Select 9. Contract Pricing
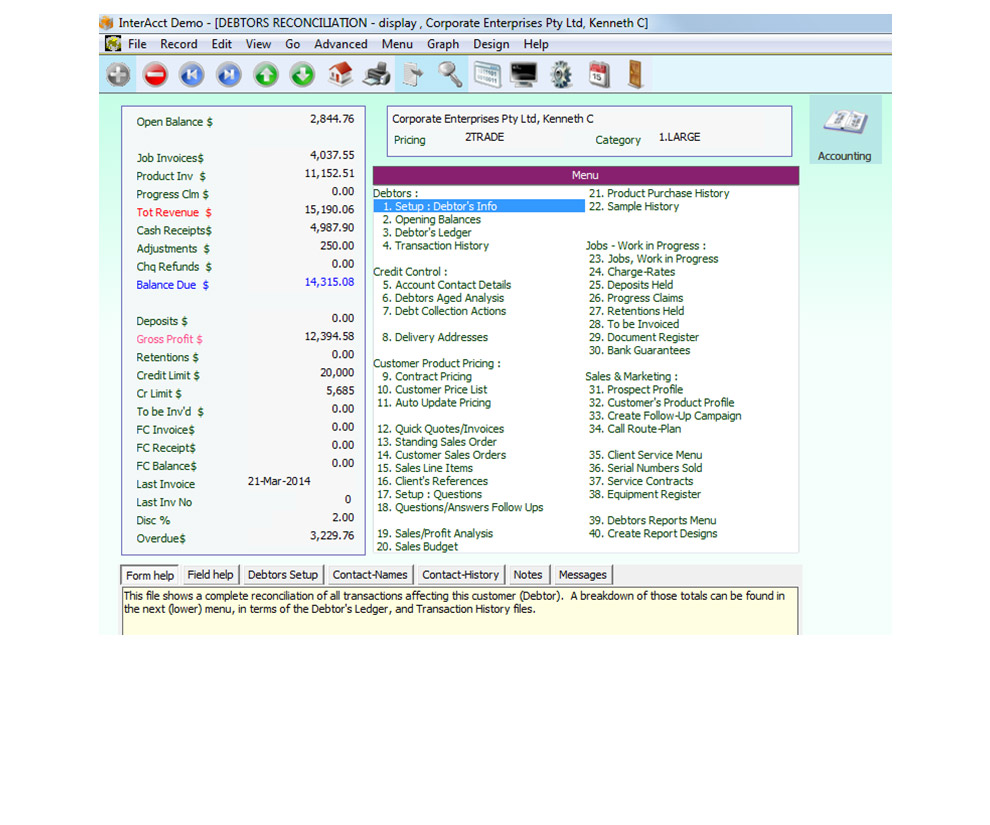990x825 pixels. coord(427,377)
